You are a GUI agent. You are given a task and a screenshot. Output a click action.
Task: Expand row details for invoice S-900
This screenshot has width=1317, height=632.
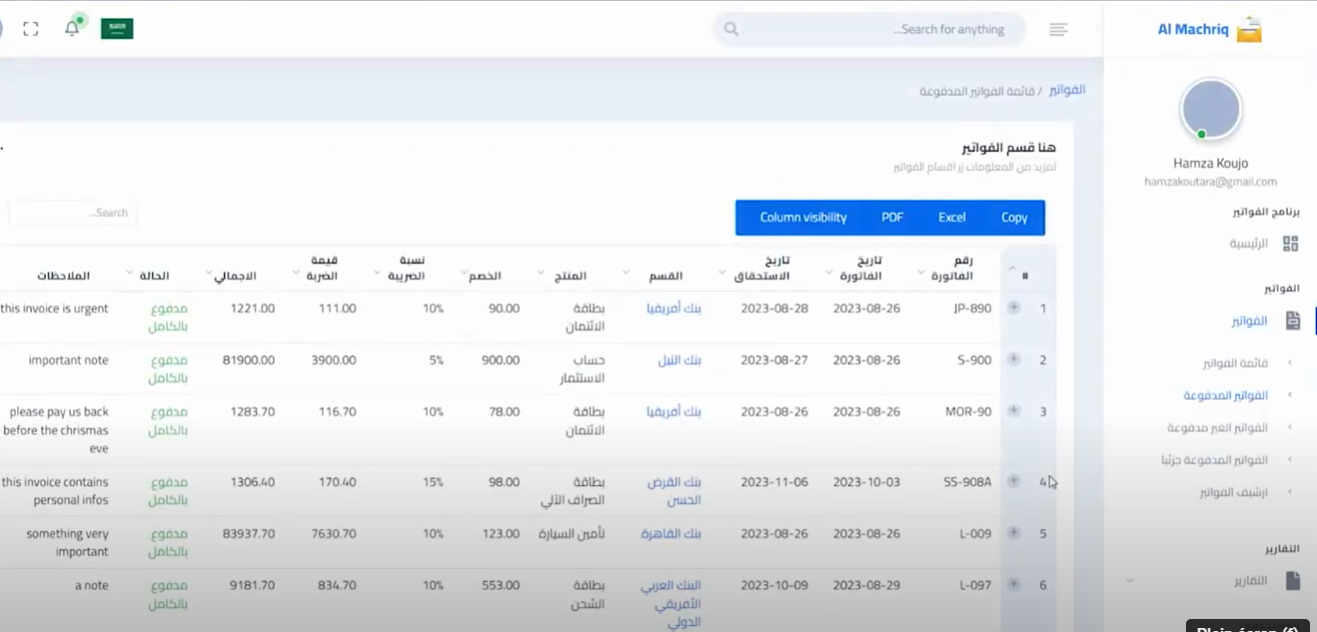point(1013,359)
